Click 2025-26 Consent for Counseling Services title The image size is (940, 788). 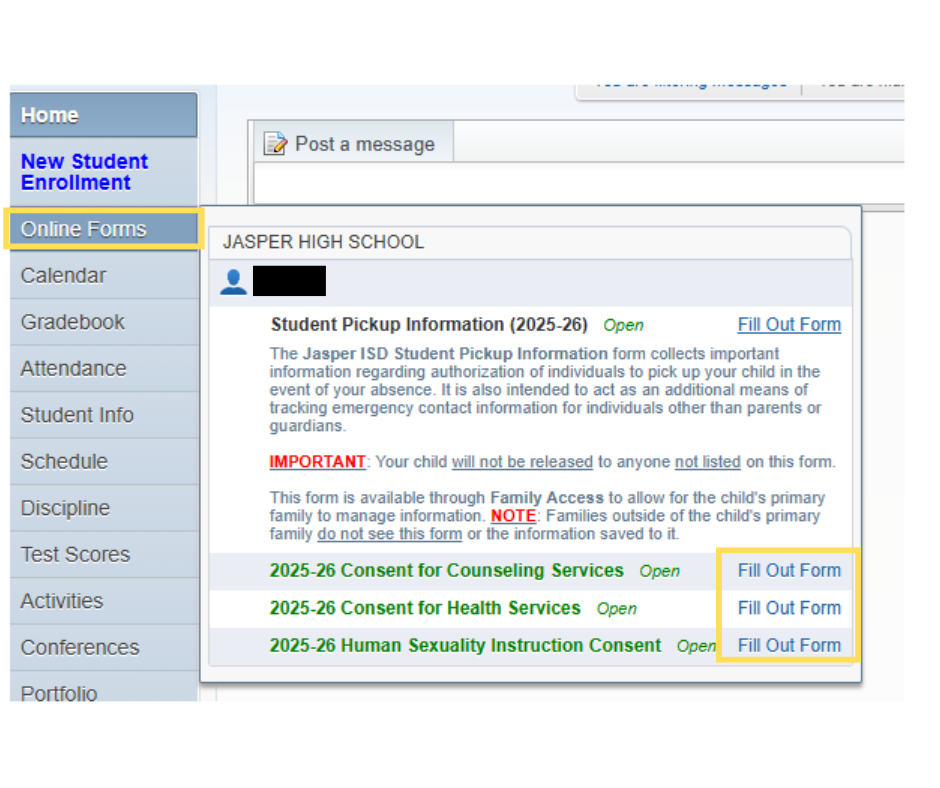pyautogui.click(x=447, y=570)
